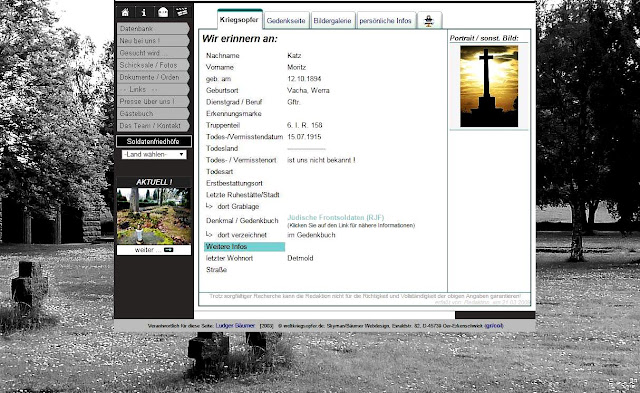Open the Datenbank menu item
Screen dimensions: 640x393
click(x=153, y=29)
